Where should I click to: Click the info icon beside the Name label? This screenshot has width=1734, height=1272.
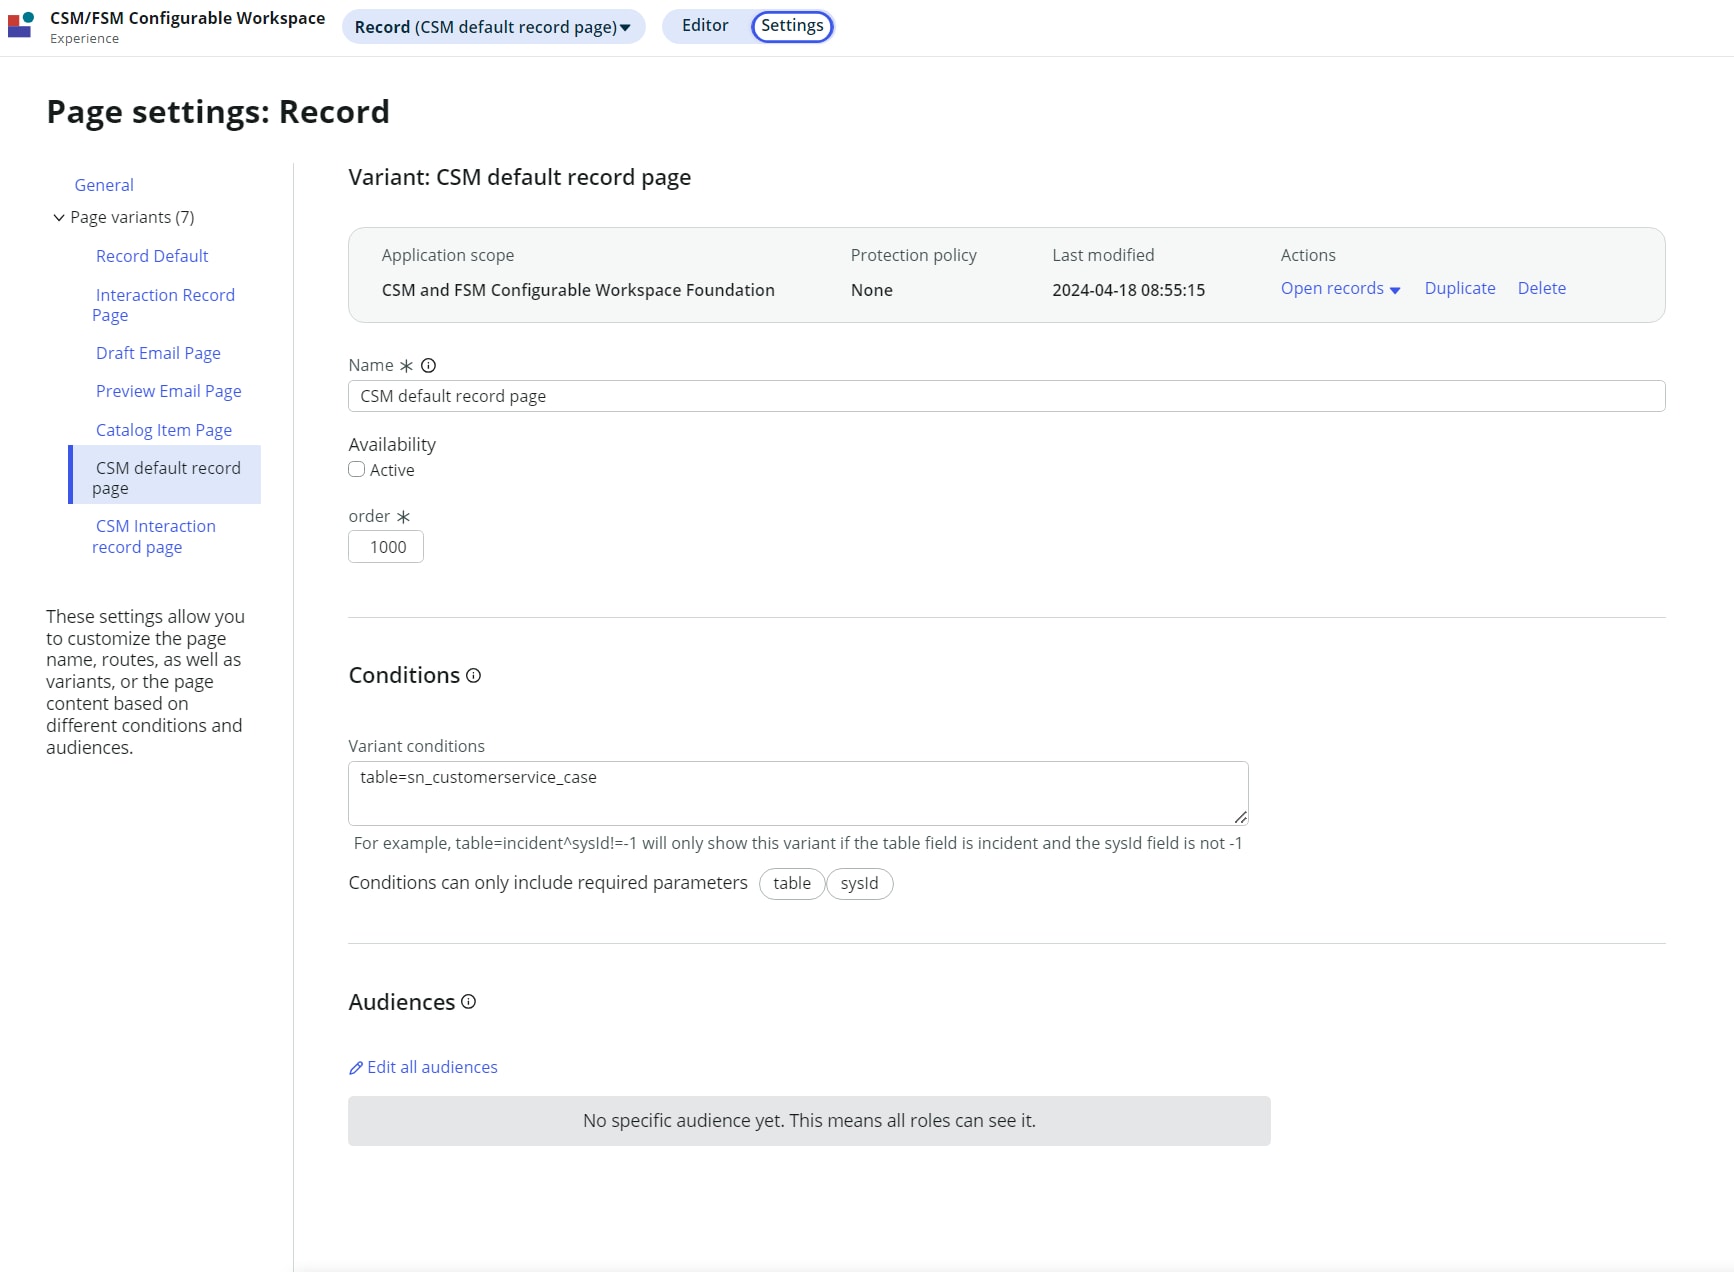point(428,365)
